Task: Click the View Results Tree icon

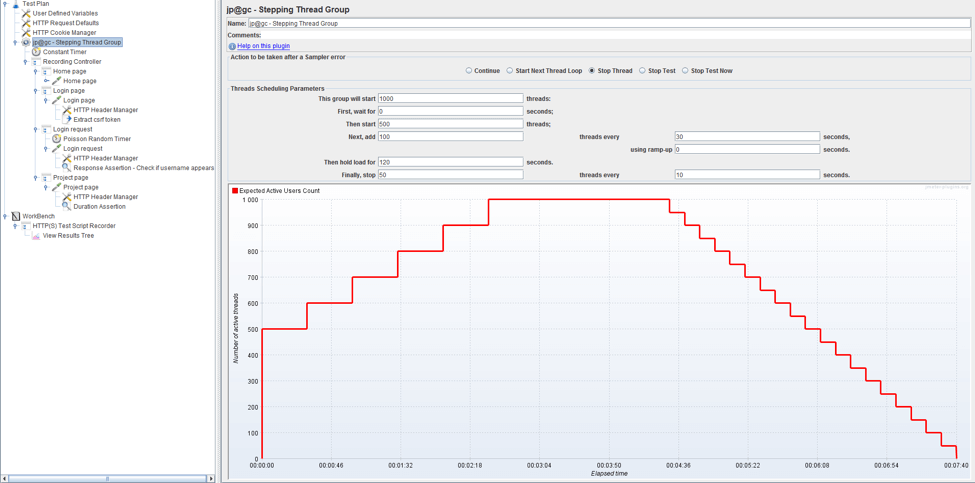Action: (x=36, y=236)
